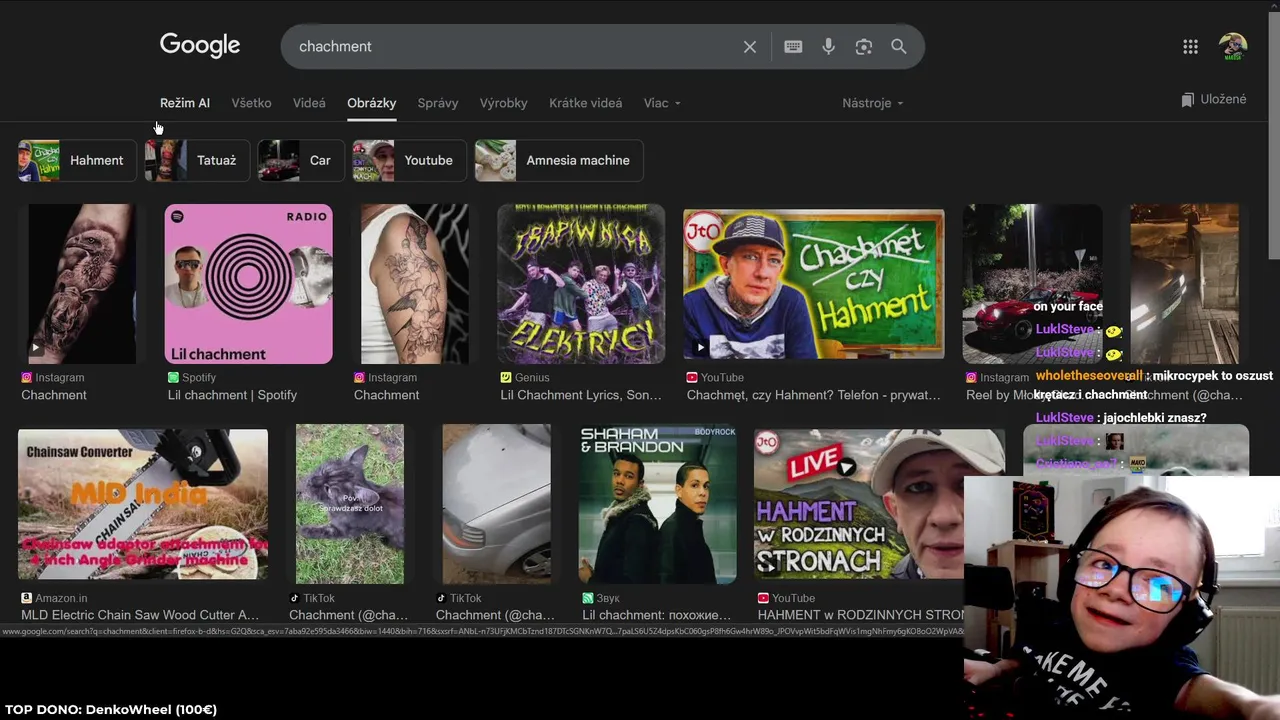Select the Car filter chip
This screenshot has width=1280, height=720.
click(x=300, y=160)
